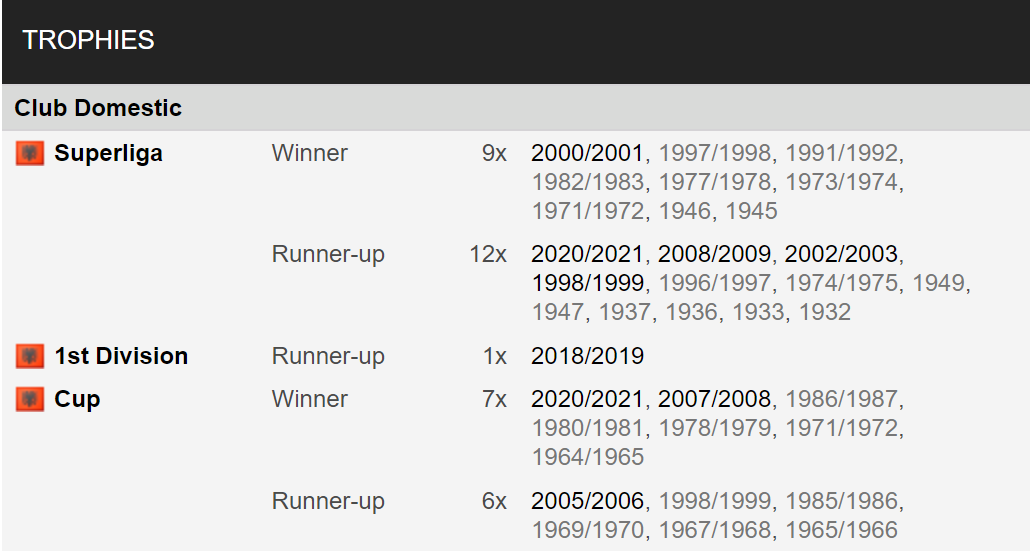Open the 2020/2021 Cup winner season
The width and height of the screenshot is (1030, 553).
587,399
